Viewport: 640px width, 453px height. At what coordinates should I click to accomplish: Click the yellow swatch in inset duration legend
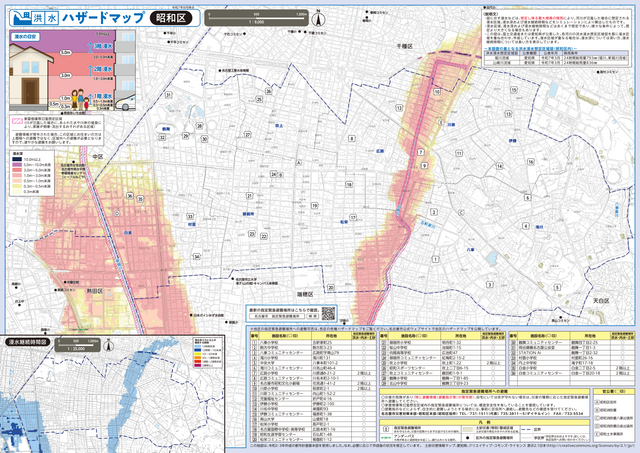click(198, 354)
